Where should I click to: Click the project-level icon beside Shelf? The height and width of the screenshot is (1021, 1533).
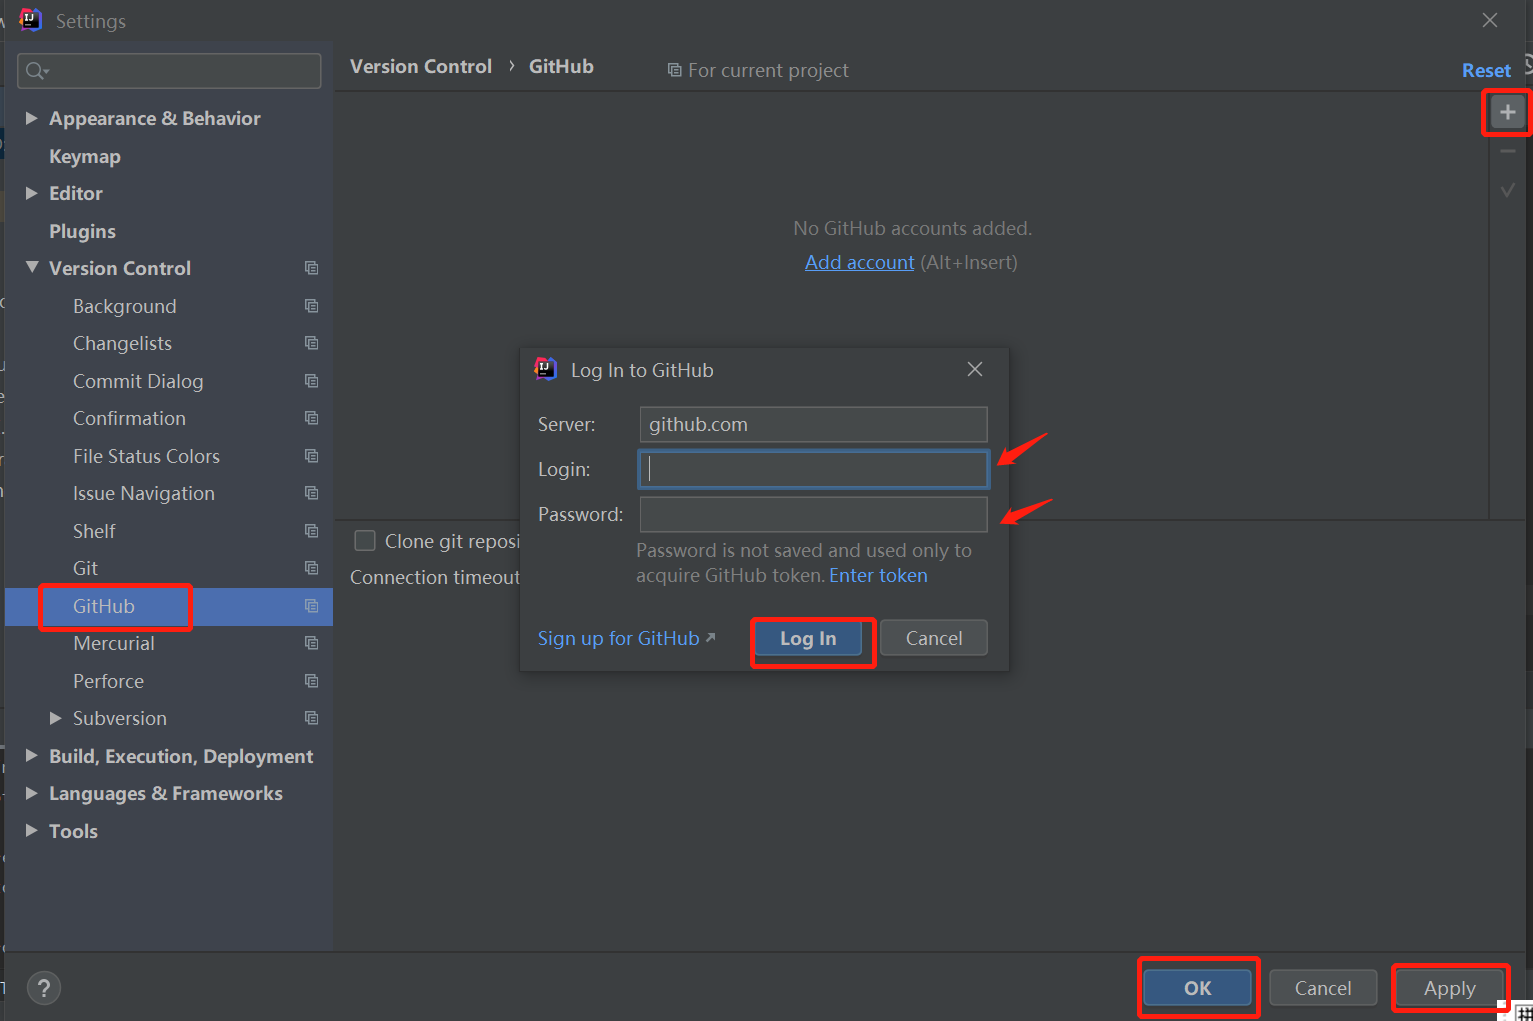pyautogui.click(x=311, y=531)
